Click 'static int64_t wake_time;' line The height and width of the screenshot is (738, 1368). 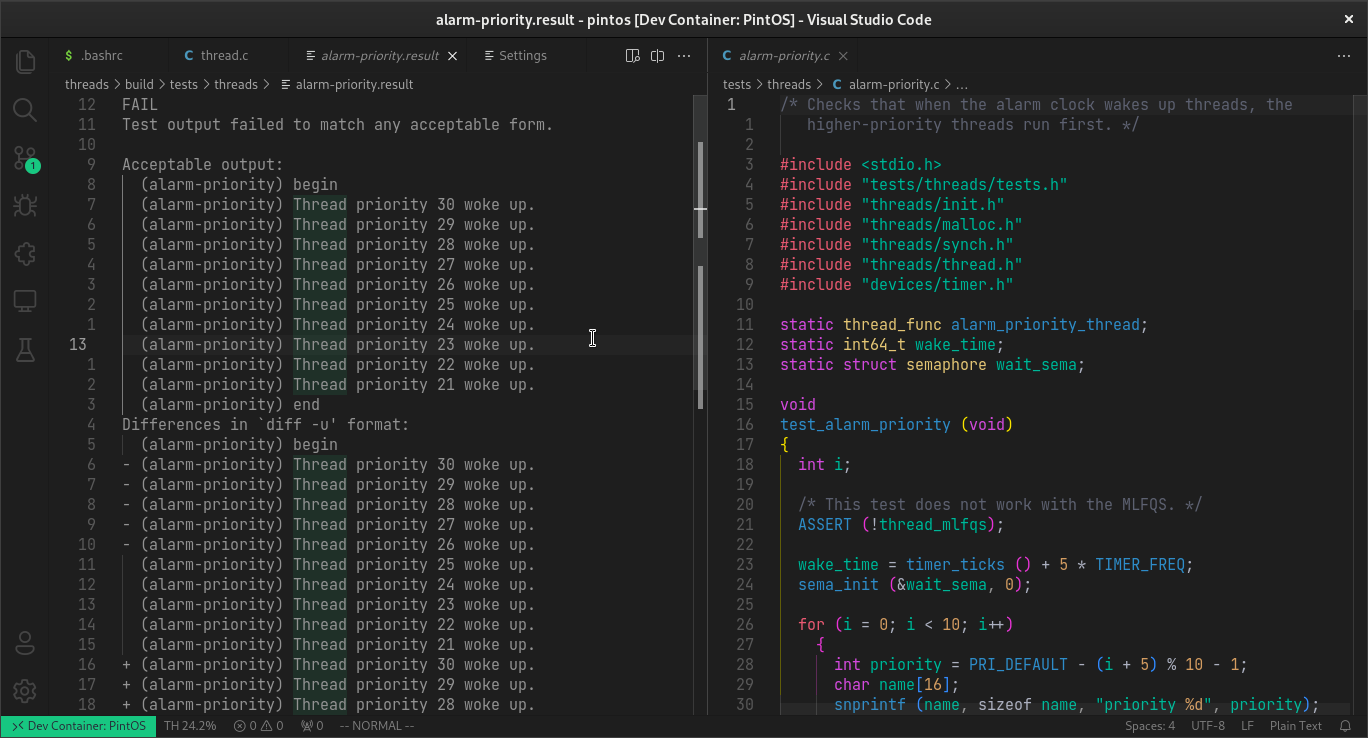pyautogui.click(x=892, y=345)
